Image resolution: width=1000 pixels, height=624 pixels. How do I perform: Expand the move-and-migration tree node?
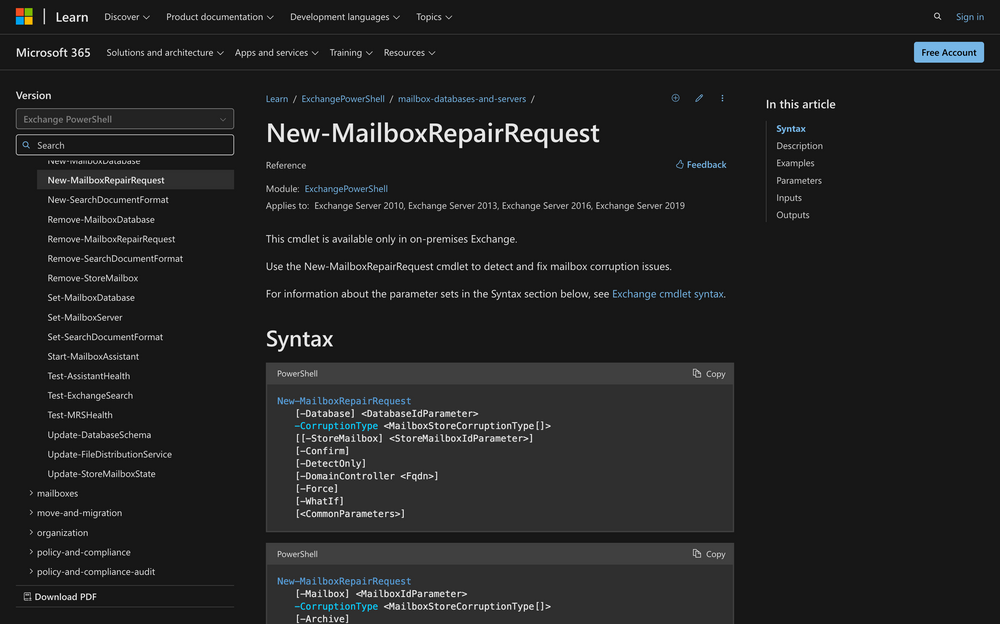pos(79,513)
